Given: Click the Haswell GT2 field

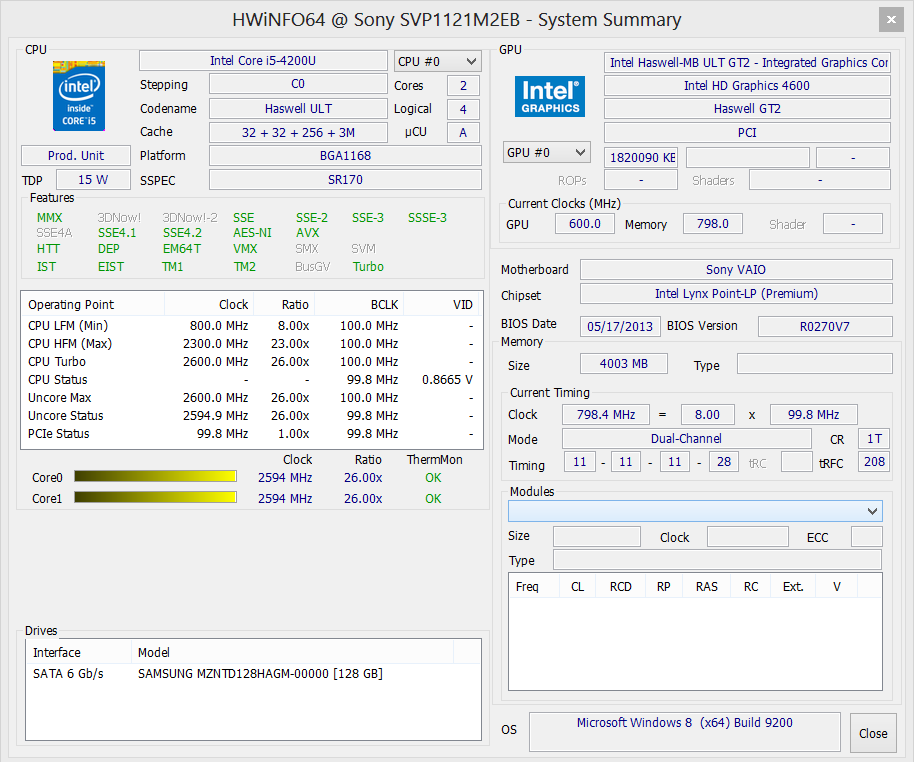Looking at the screenshot, I should point(747,109).
